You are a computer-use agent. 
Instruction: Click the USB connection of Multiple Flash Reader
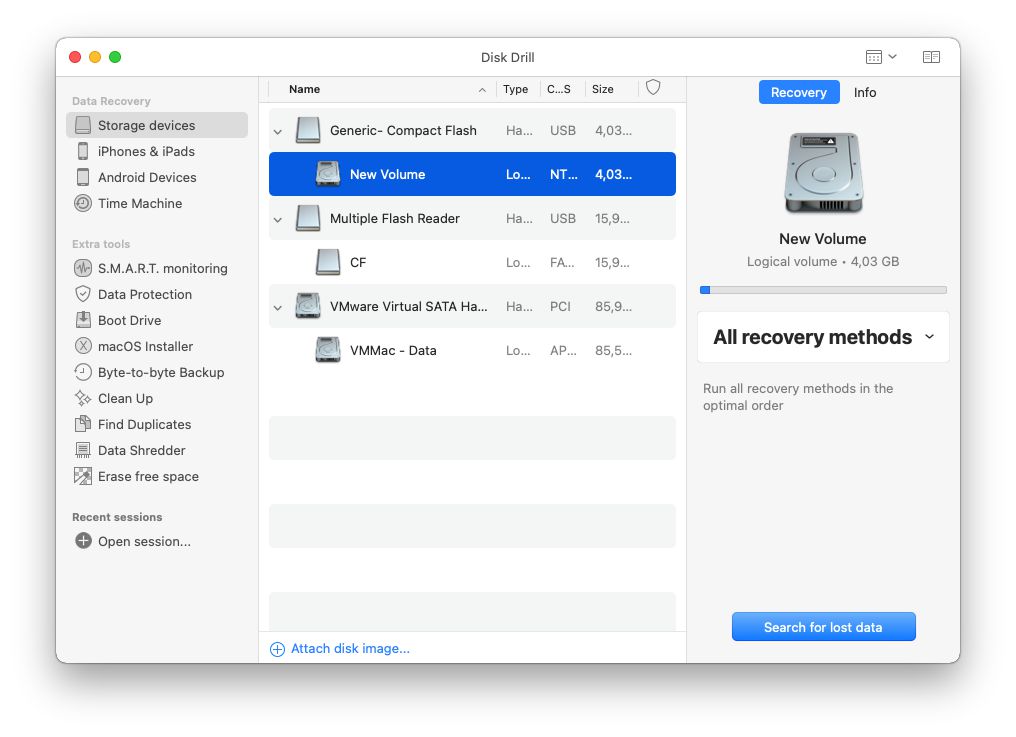[562, 218]
